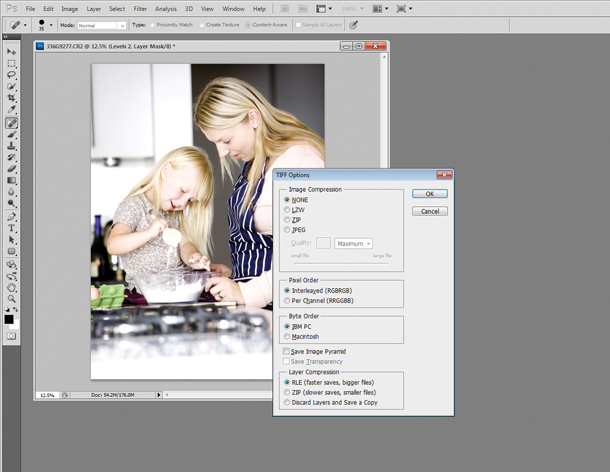Open the Filter menu
610x472 pixels.
[140, 9]
